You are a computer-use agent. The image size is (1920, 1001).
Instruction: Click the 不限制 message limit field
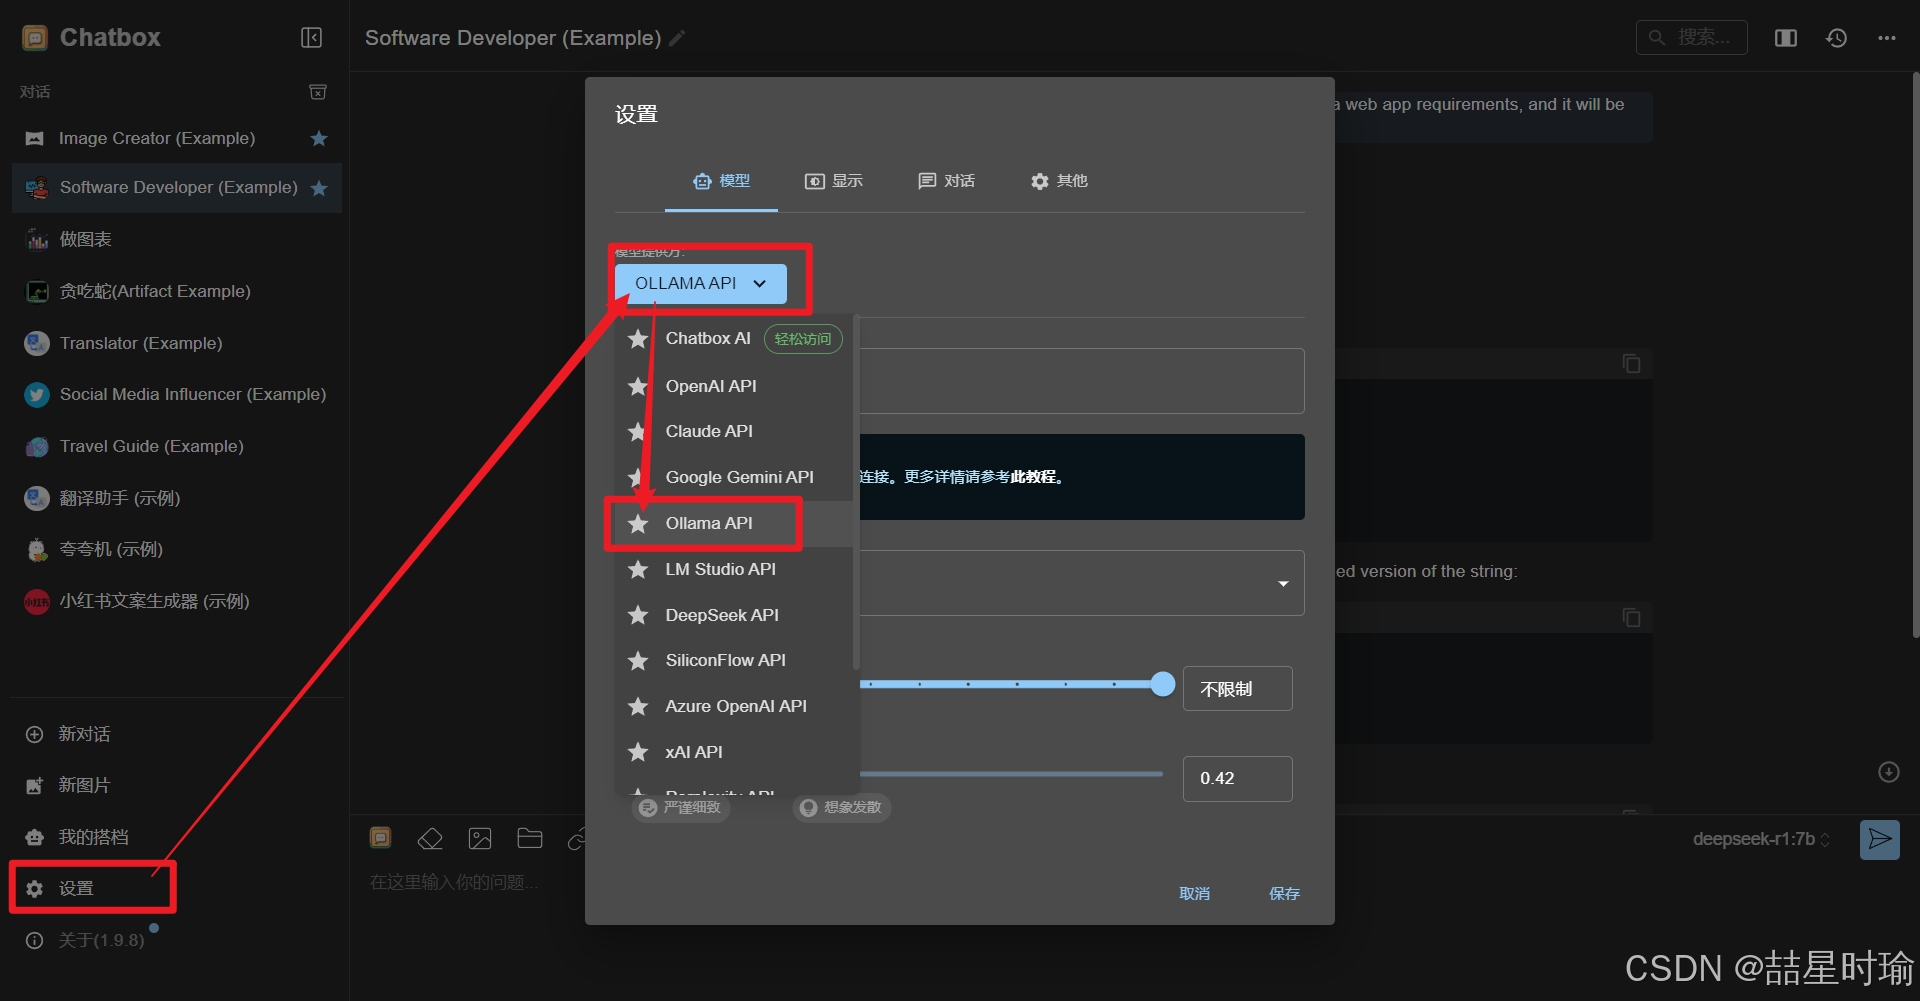pos(1237,689)
